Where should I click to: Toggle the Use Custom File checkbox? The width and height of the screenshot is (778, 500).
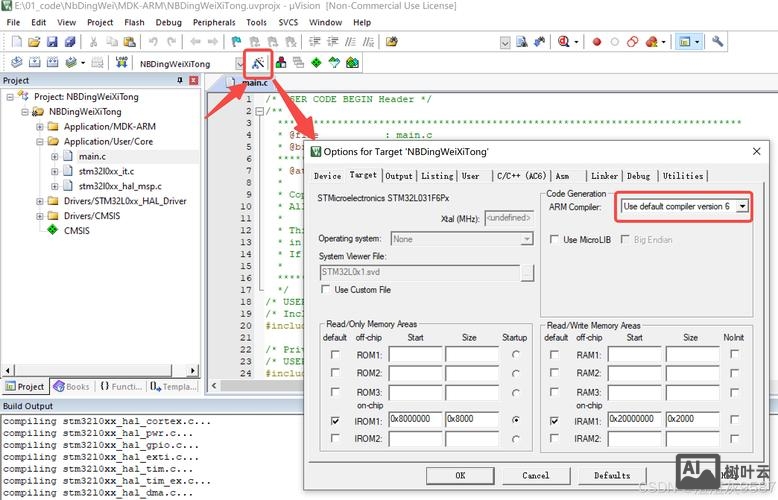coord(326,289)
